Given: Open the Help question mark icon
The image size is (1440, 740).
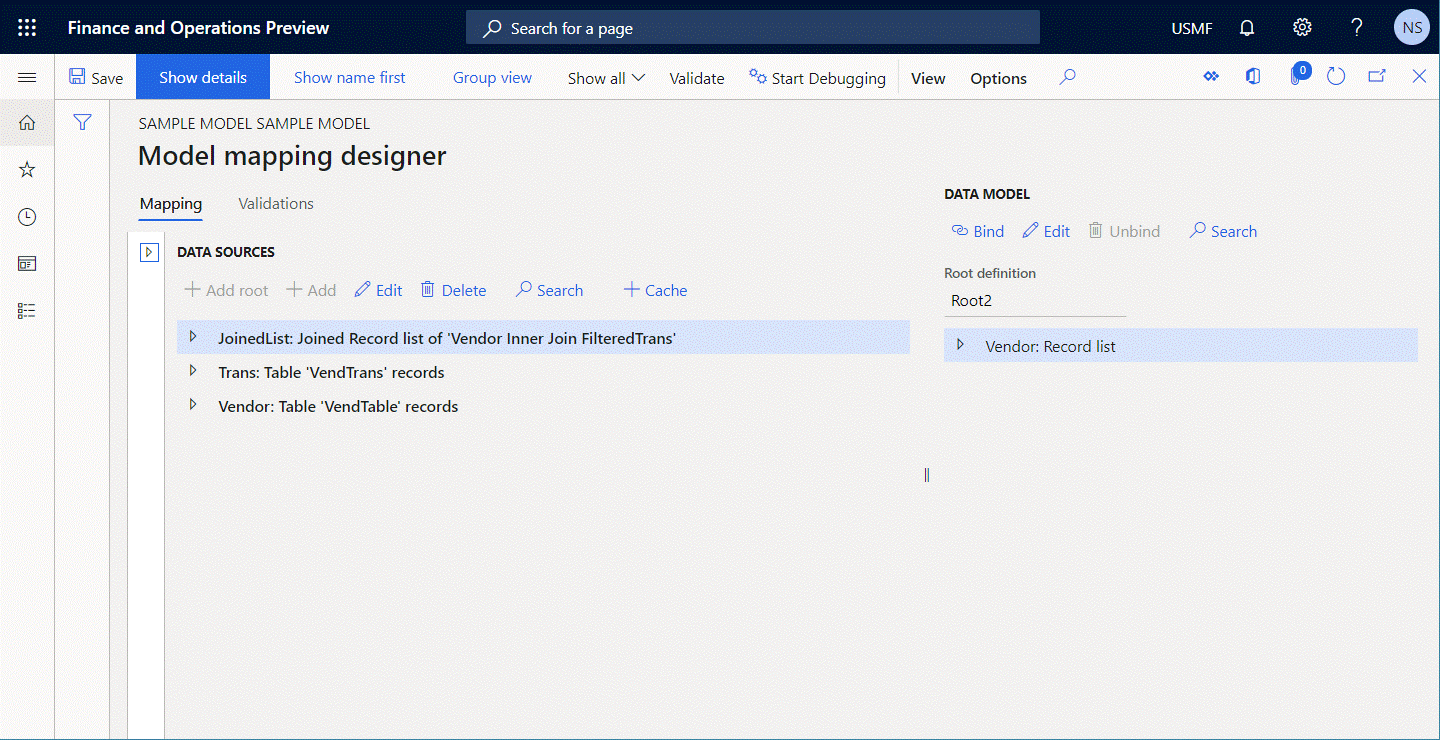Looking at the screenshot, I should tap(1357, 27).
